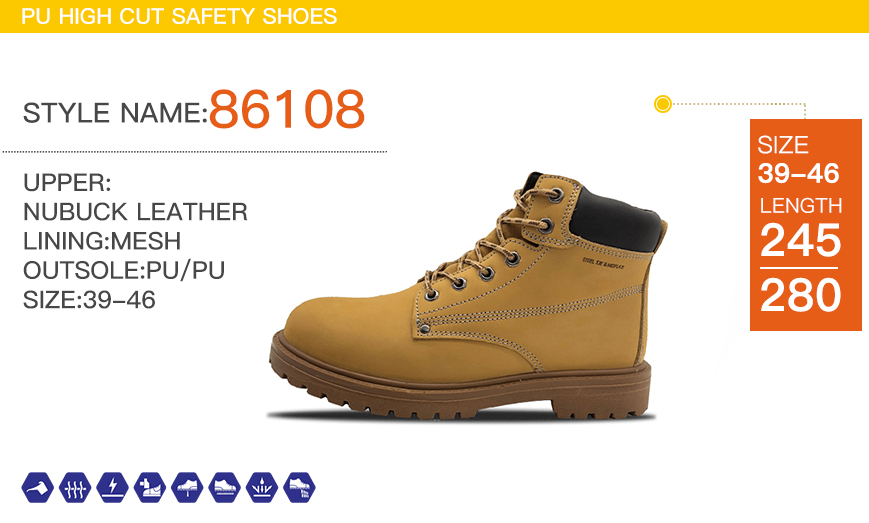Select the breathable wavy-lines hexagon icon
869x523 pixels.
coord(75,488)
